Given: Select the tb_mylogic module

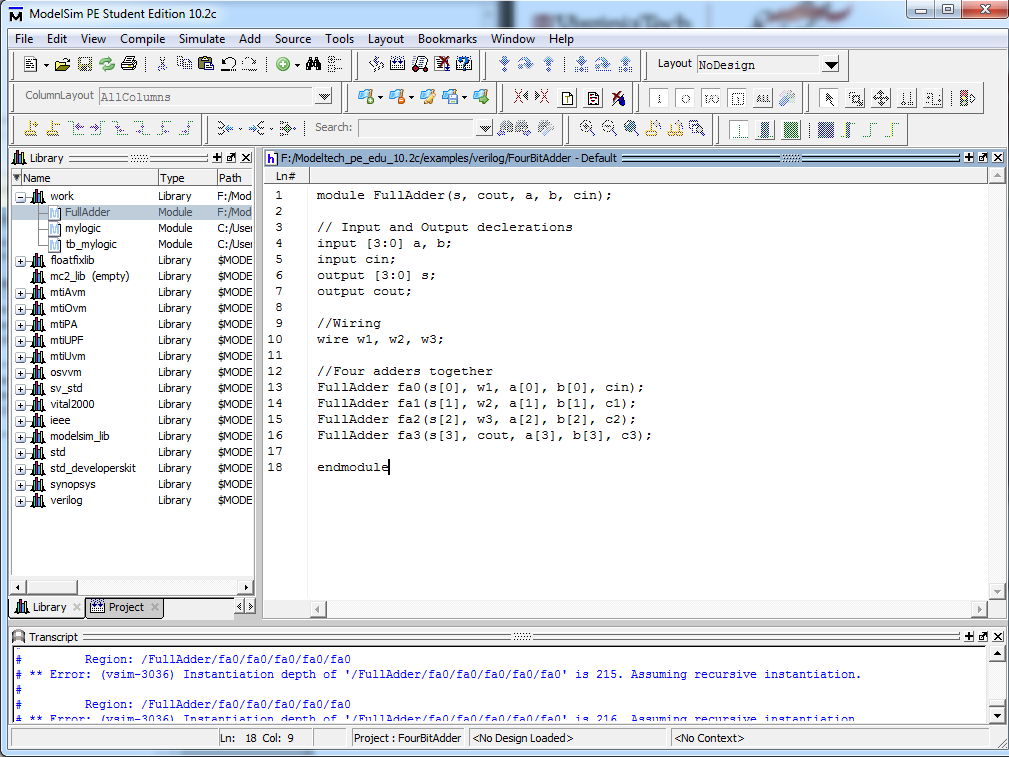Looking at the screenshot, I should point(90,244).
